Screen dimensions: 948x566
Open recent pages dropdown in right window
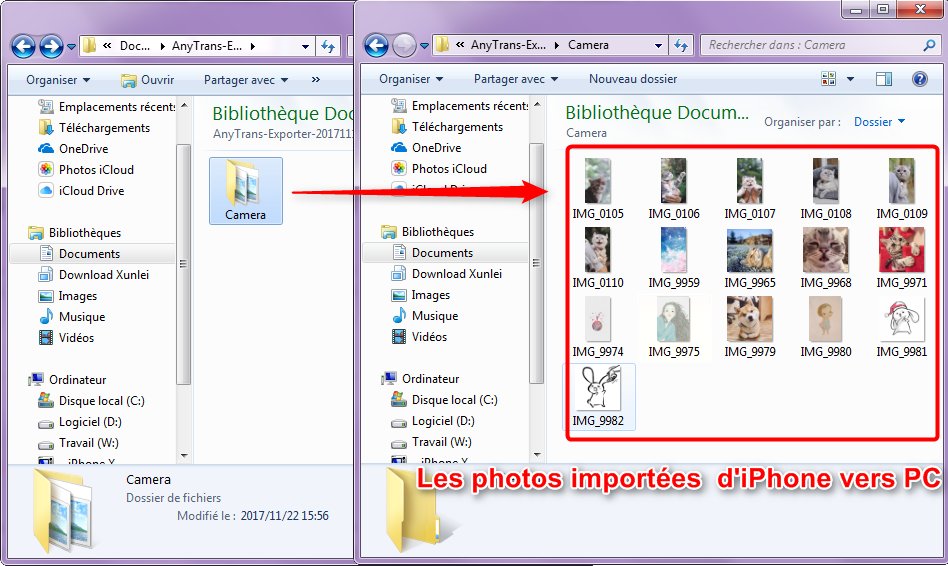pyautogui.click(x=424, y=45)
